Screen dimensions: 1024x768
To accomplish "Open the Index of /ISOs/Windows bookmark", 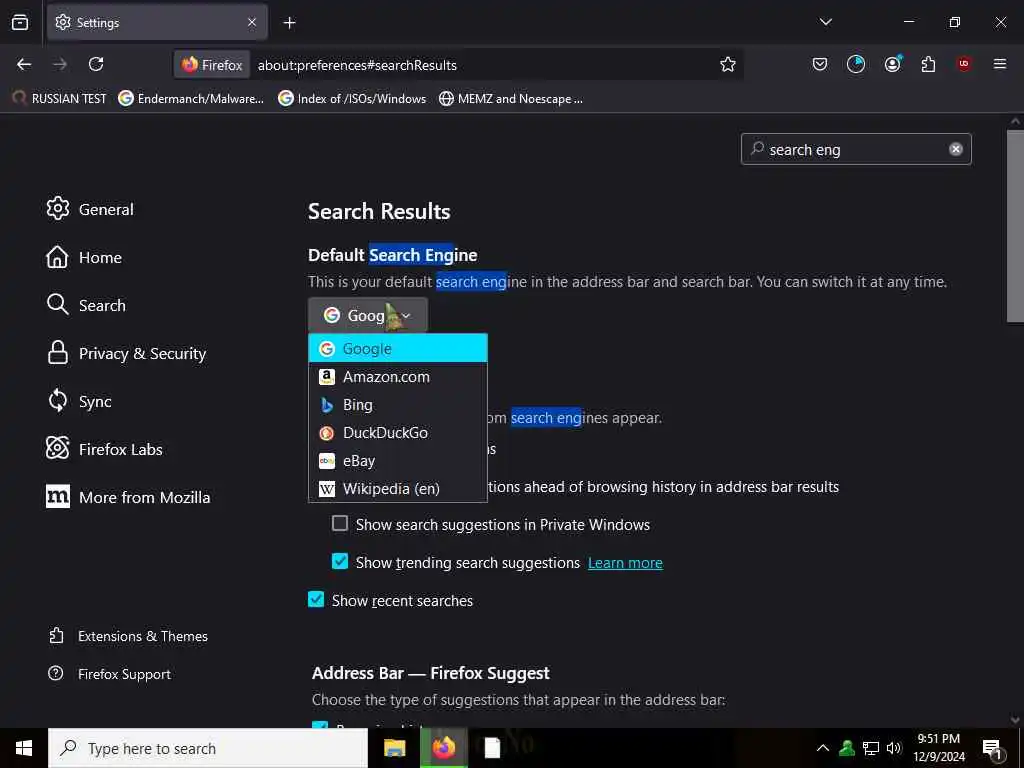I will click(x=352, y=99).
